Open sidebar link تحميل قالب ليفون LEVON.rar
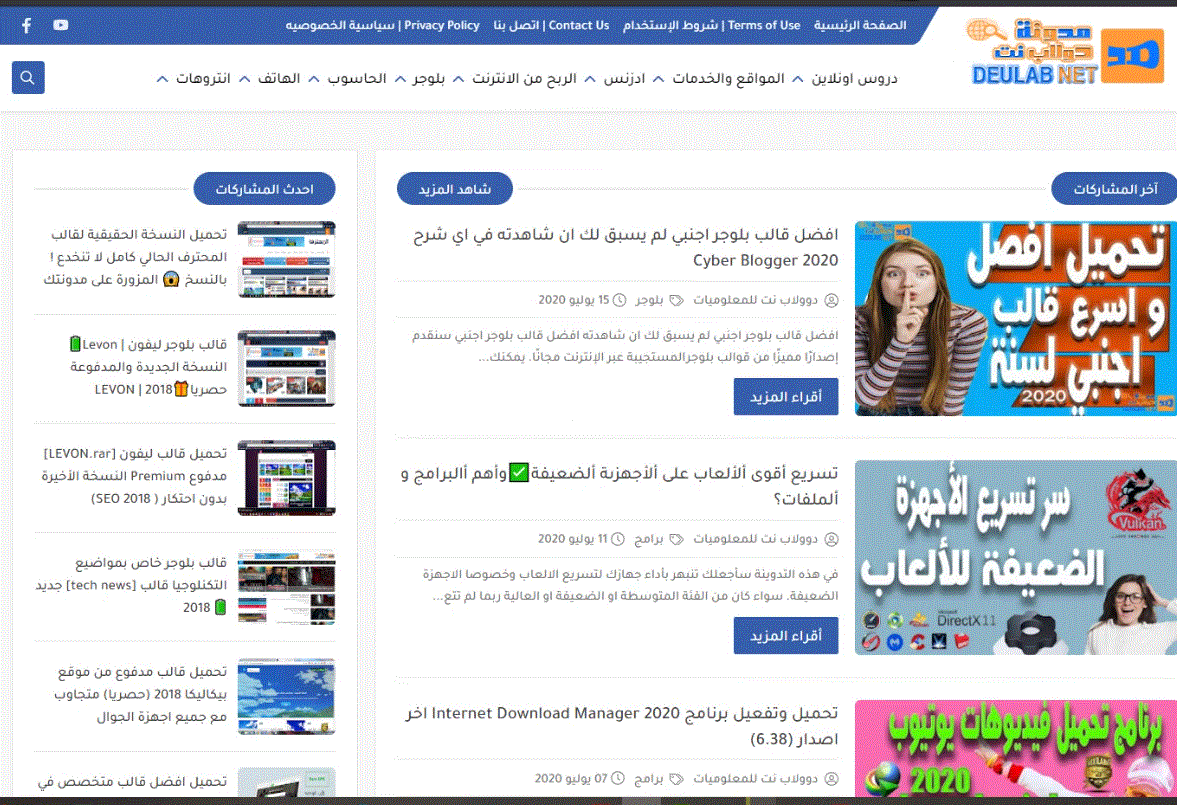 (134, 475)
